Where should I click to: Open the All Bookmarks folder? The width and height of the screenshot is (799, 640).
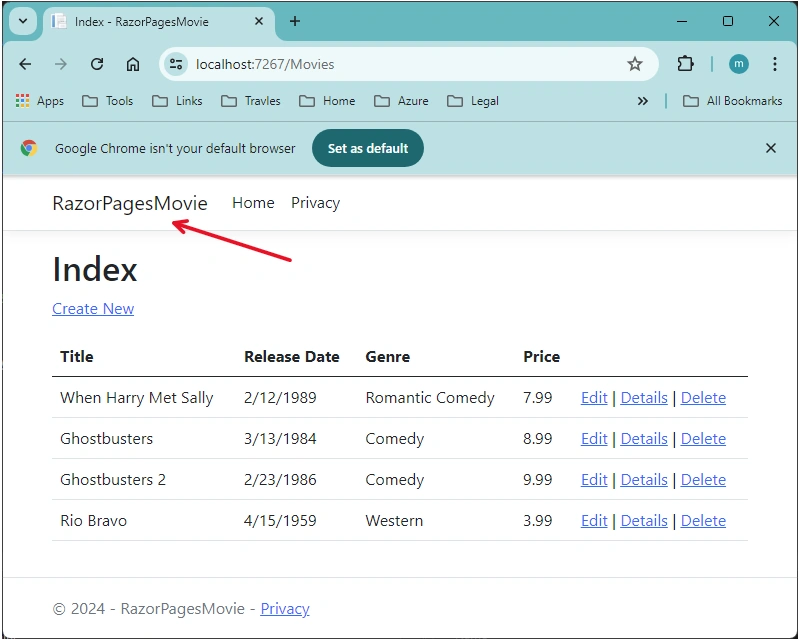(x=732, y=101)
